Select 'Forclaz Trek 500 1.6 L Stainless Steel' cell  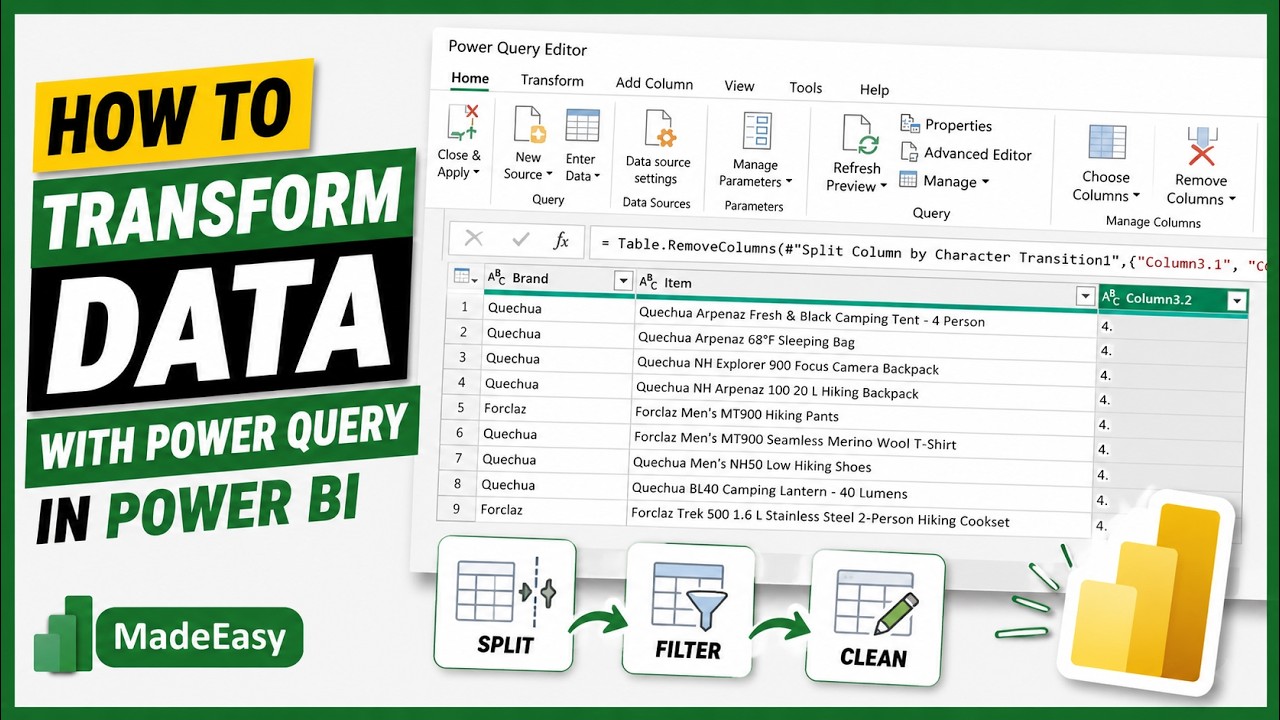[x=860, y=519]
